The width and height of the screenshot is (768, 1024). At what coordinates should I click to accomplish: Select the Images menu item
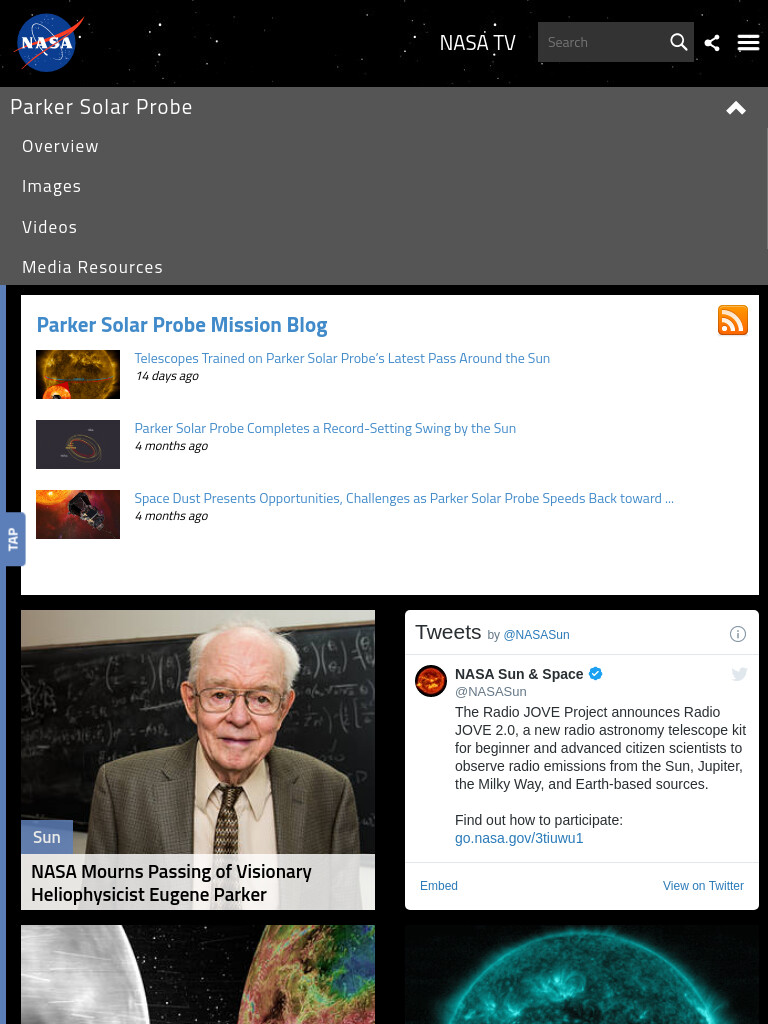click(x=52, y=186)
